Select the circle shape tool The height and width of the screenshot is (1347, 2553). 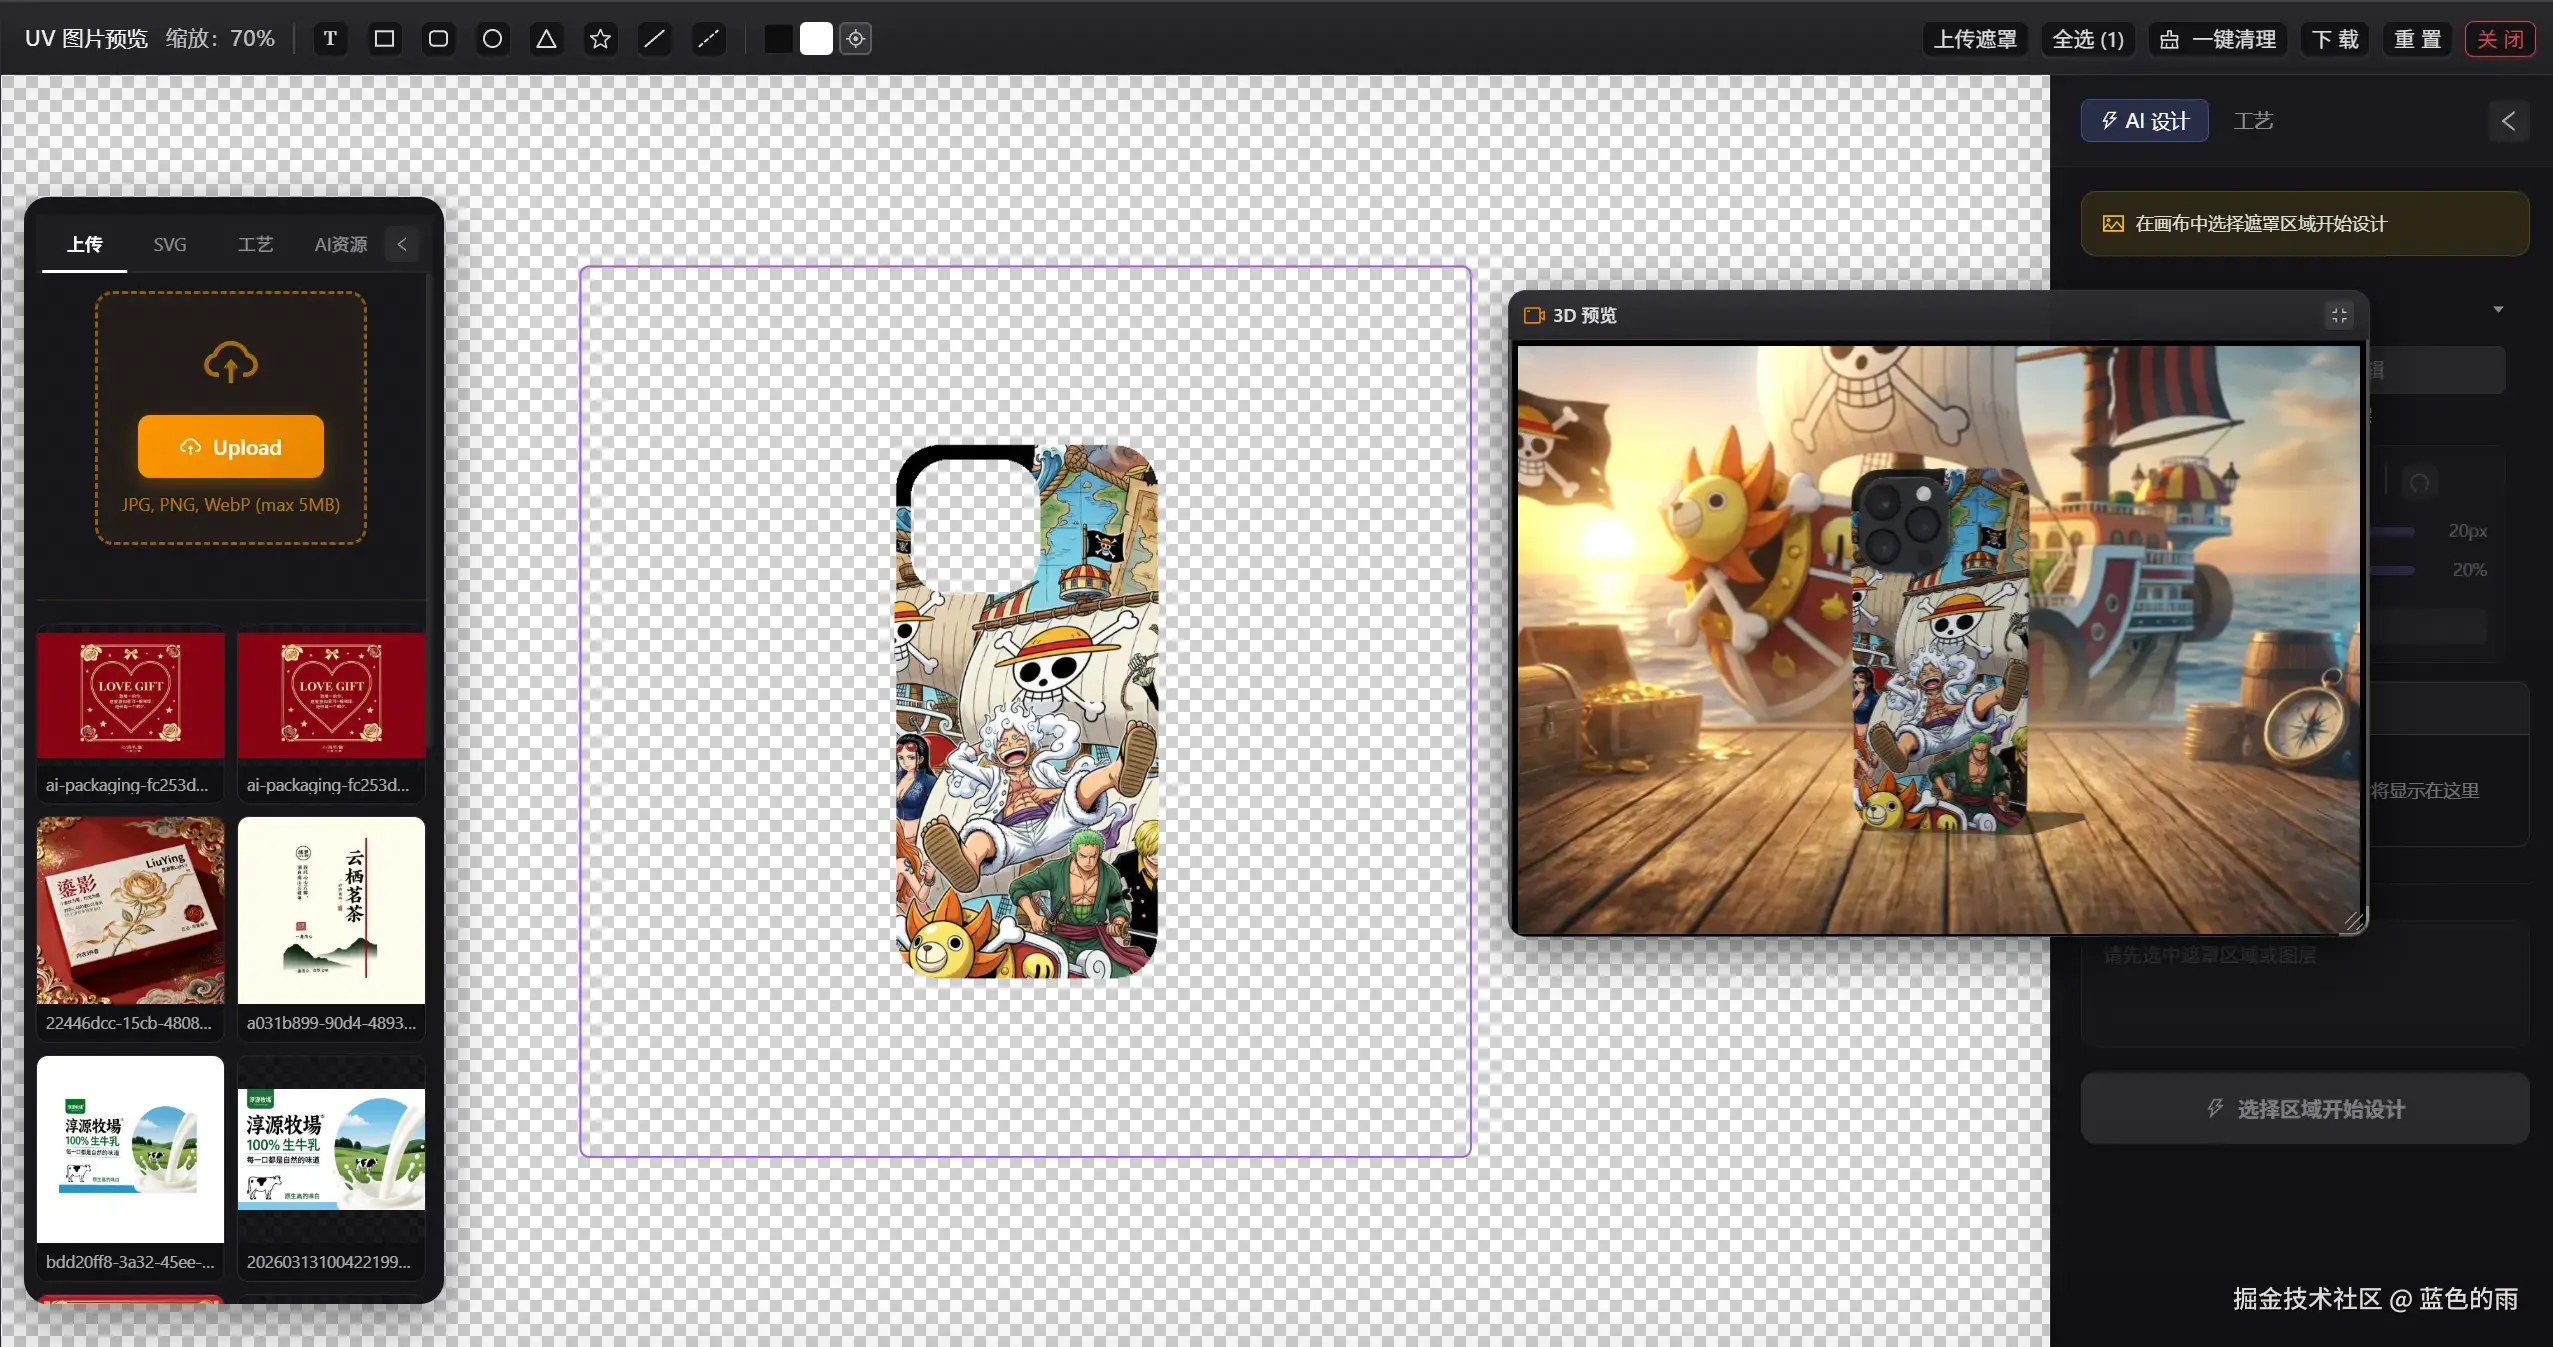point(492,39)
